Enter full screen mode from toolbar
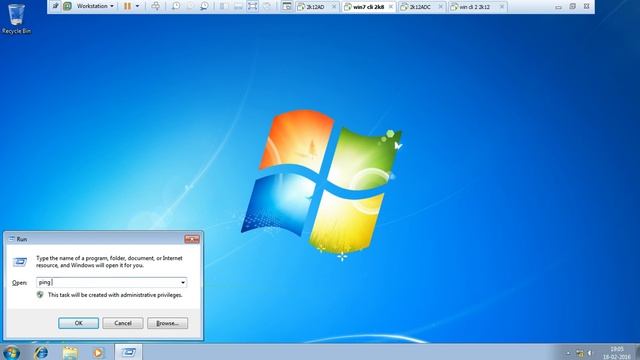The width and height of the screenshot is (640, 360). click(x=253, y=6)
